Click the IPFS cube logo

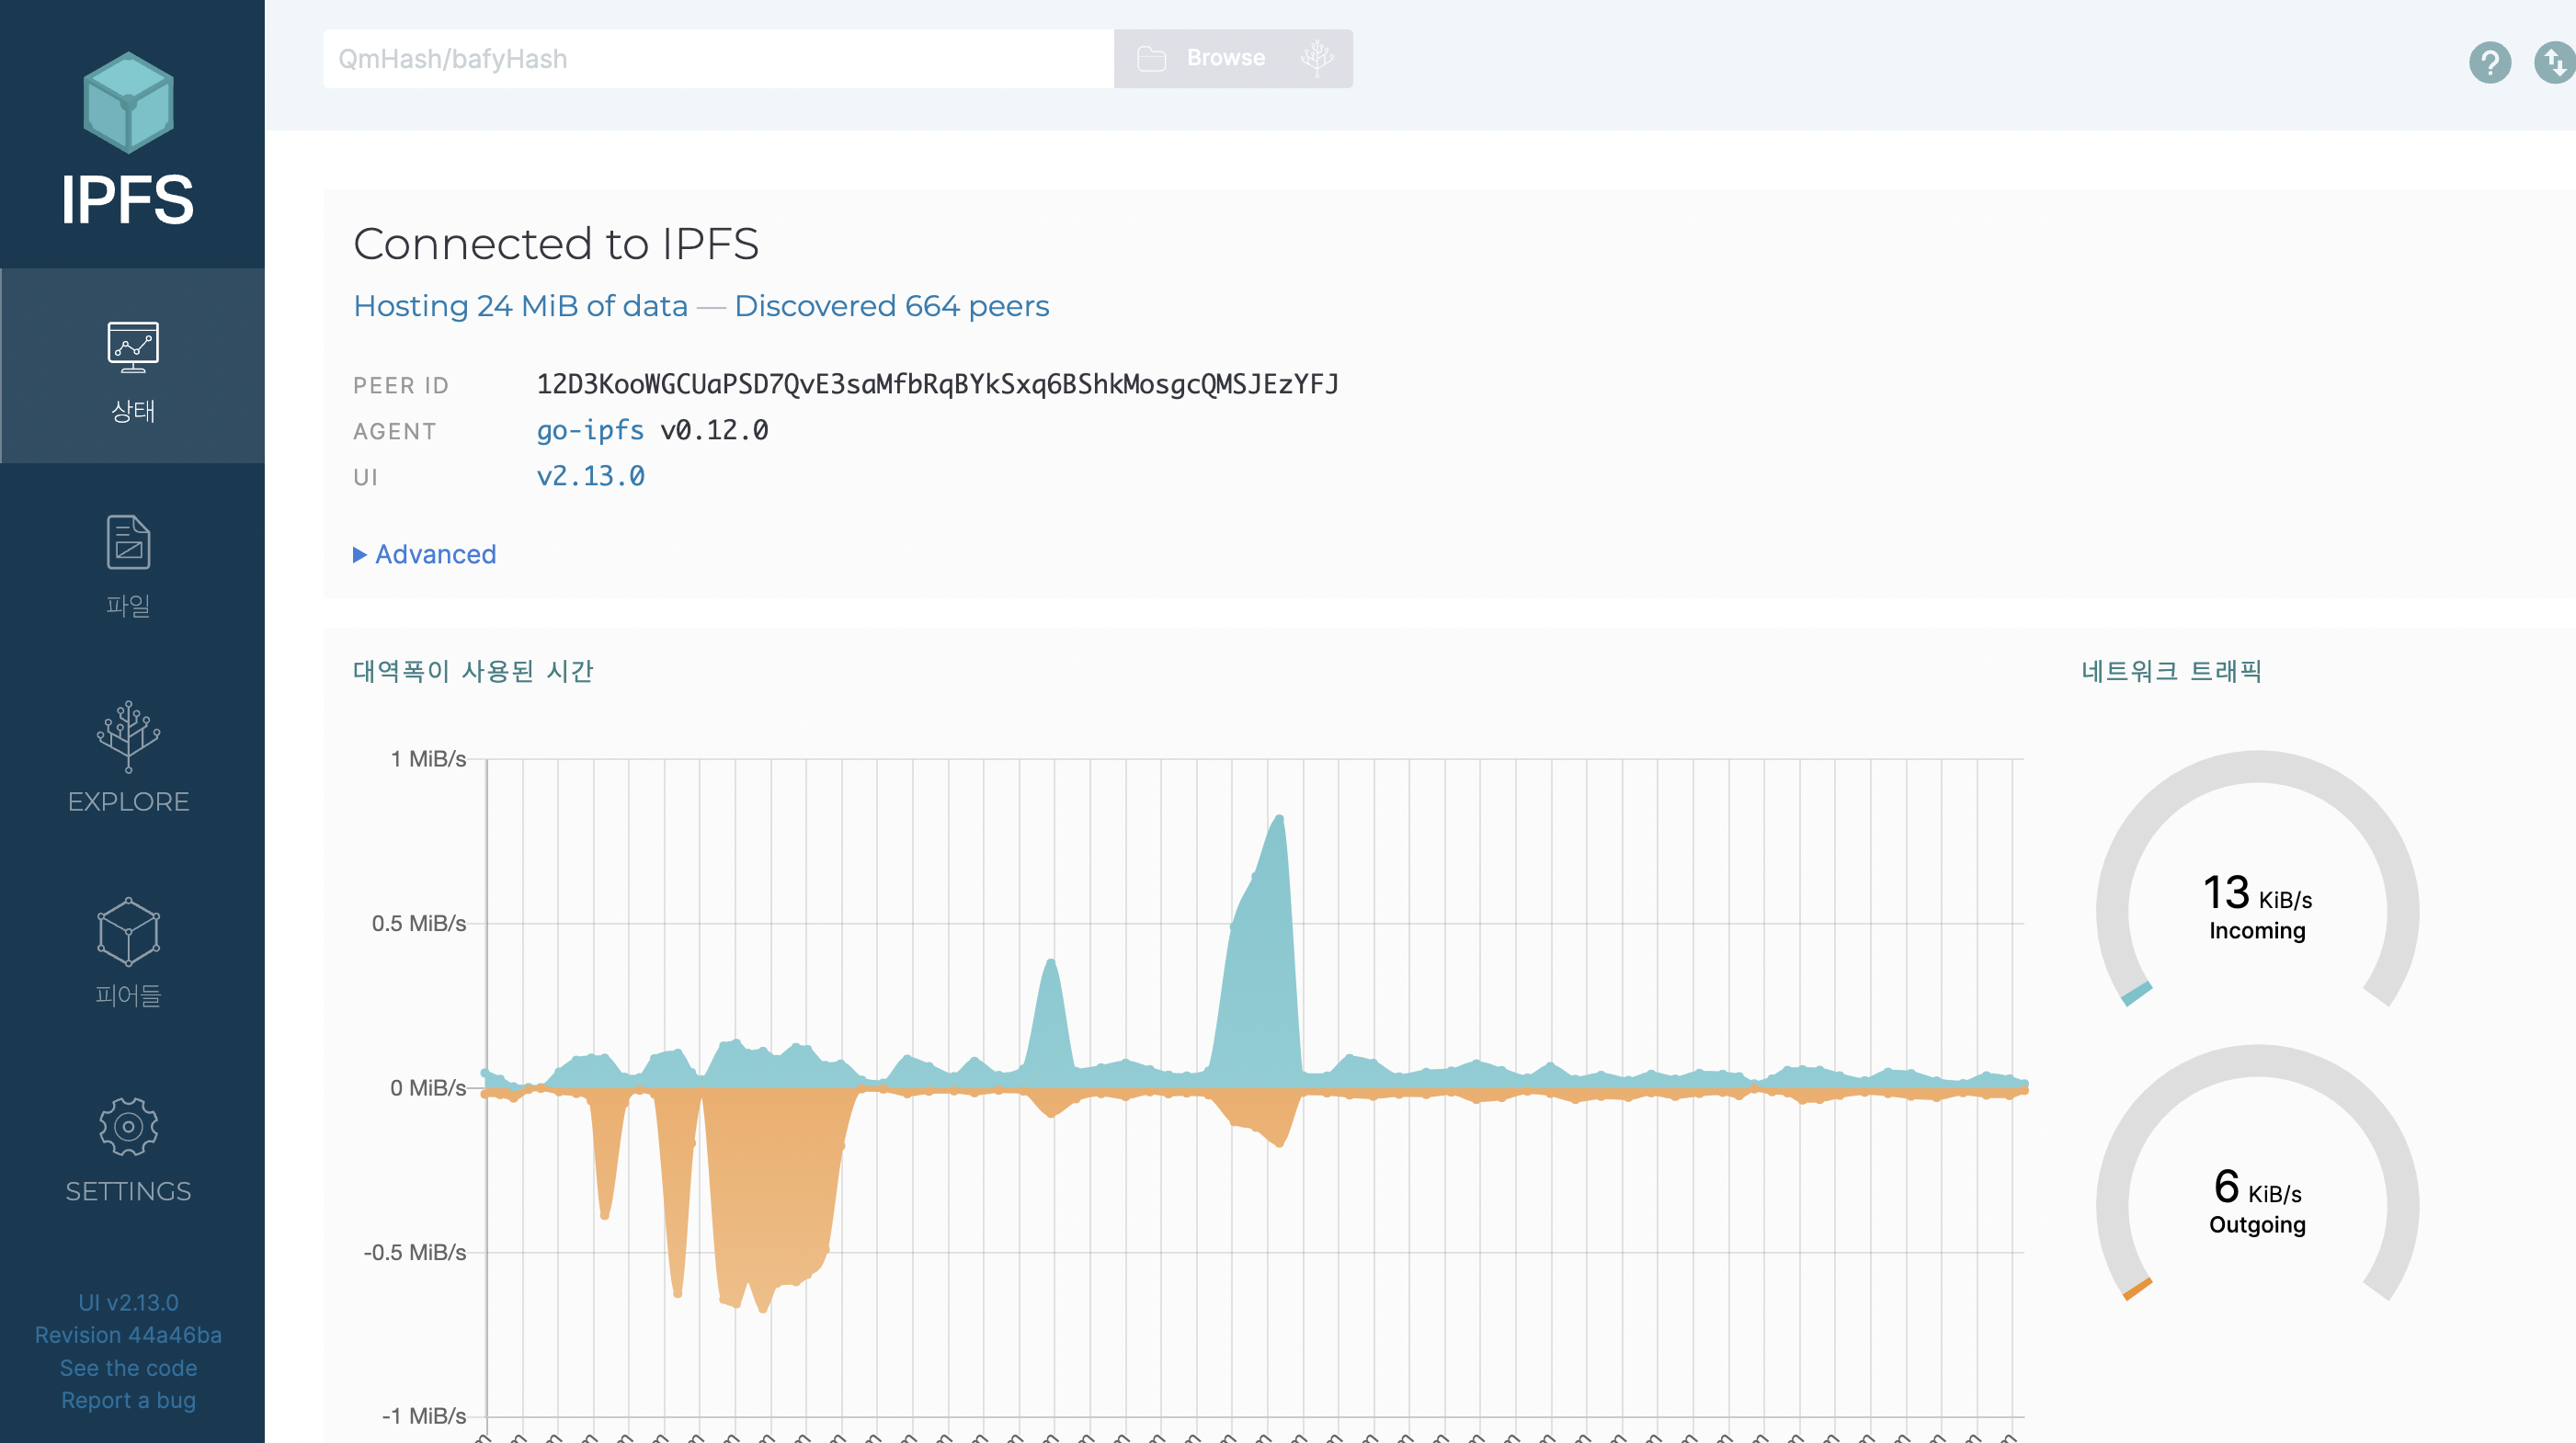[x=128, y=102]
